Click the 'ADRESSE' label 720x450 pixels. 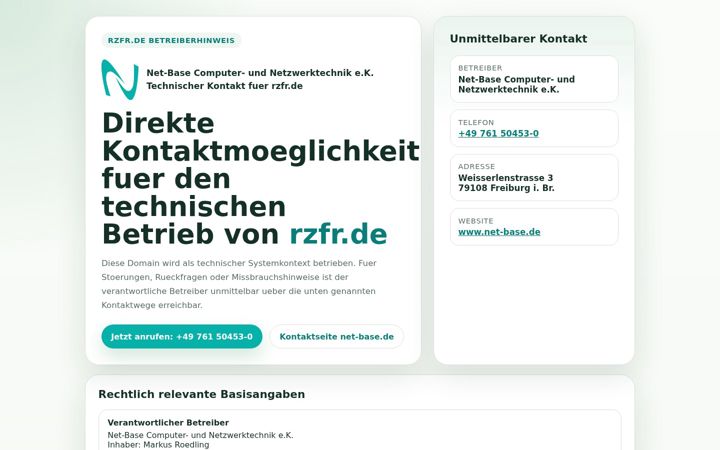click(477, 167)
